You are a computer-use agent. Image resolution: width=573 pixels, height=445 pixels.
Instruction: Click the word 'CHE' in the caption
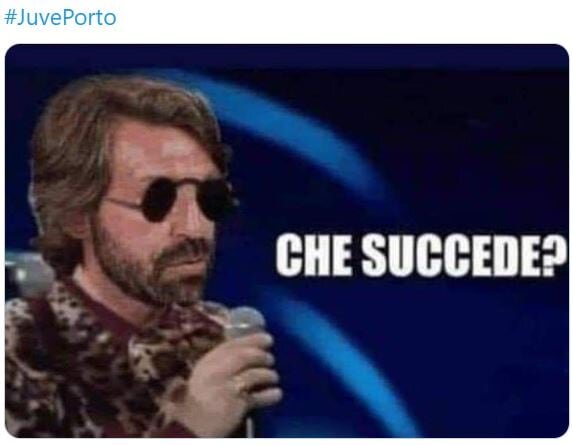(x=314, y=255)
